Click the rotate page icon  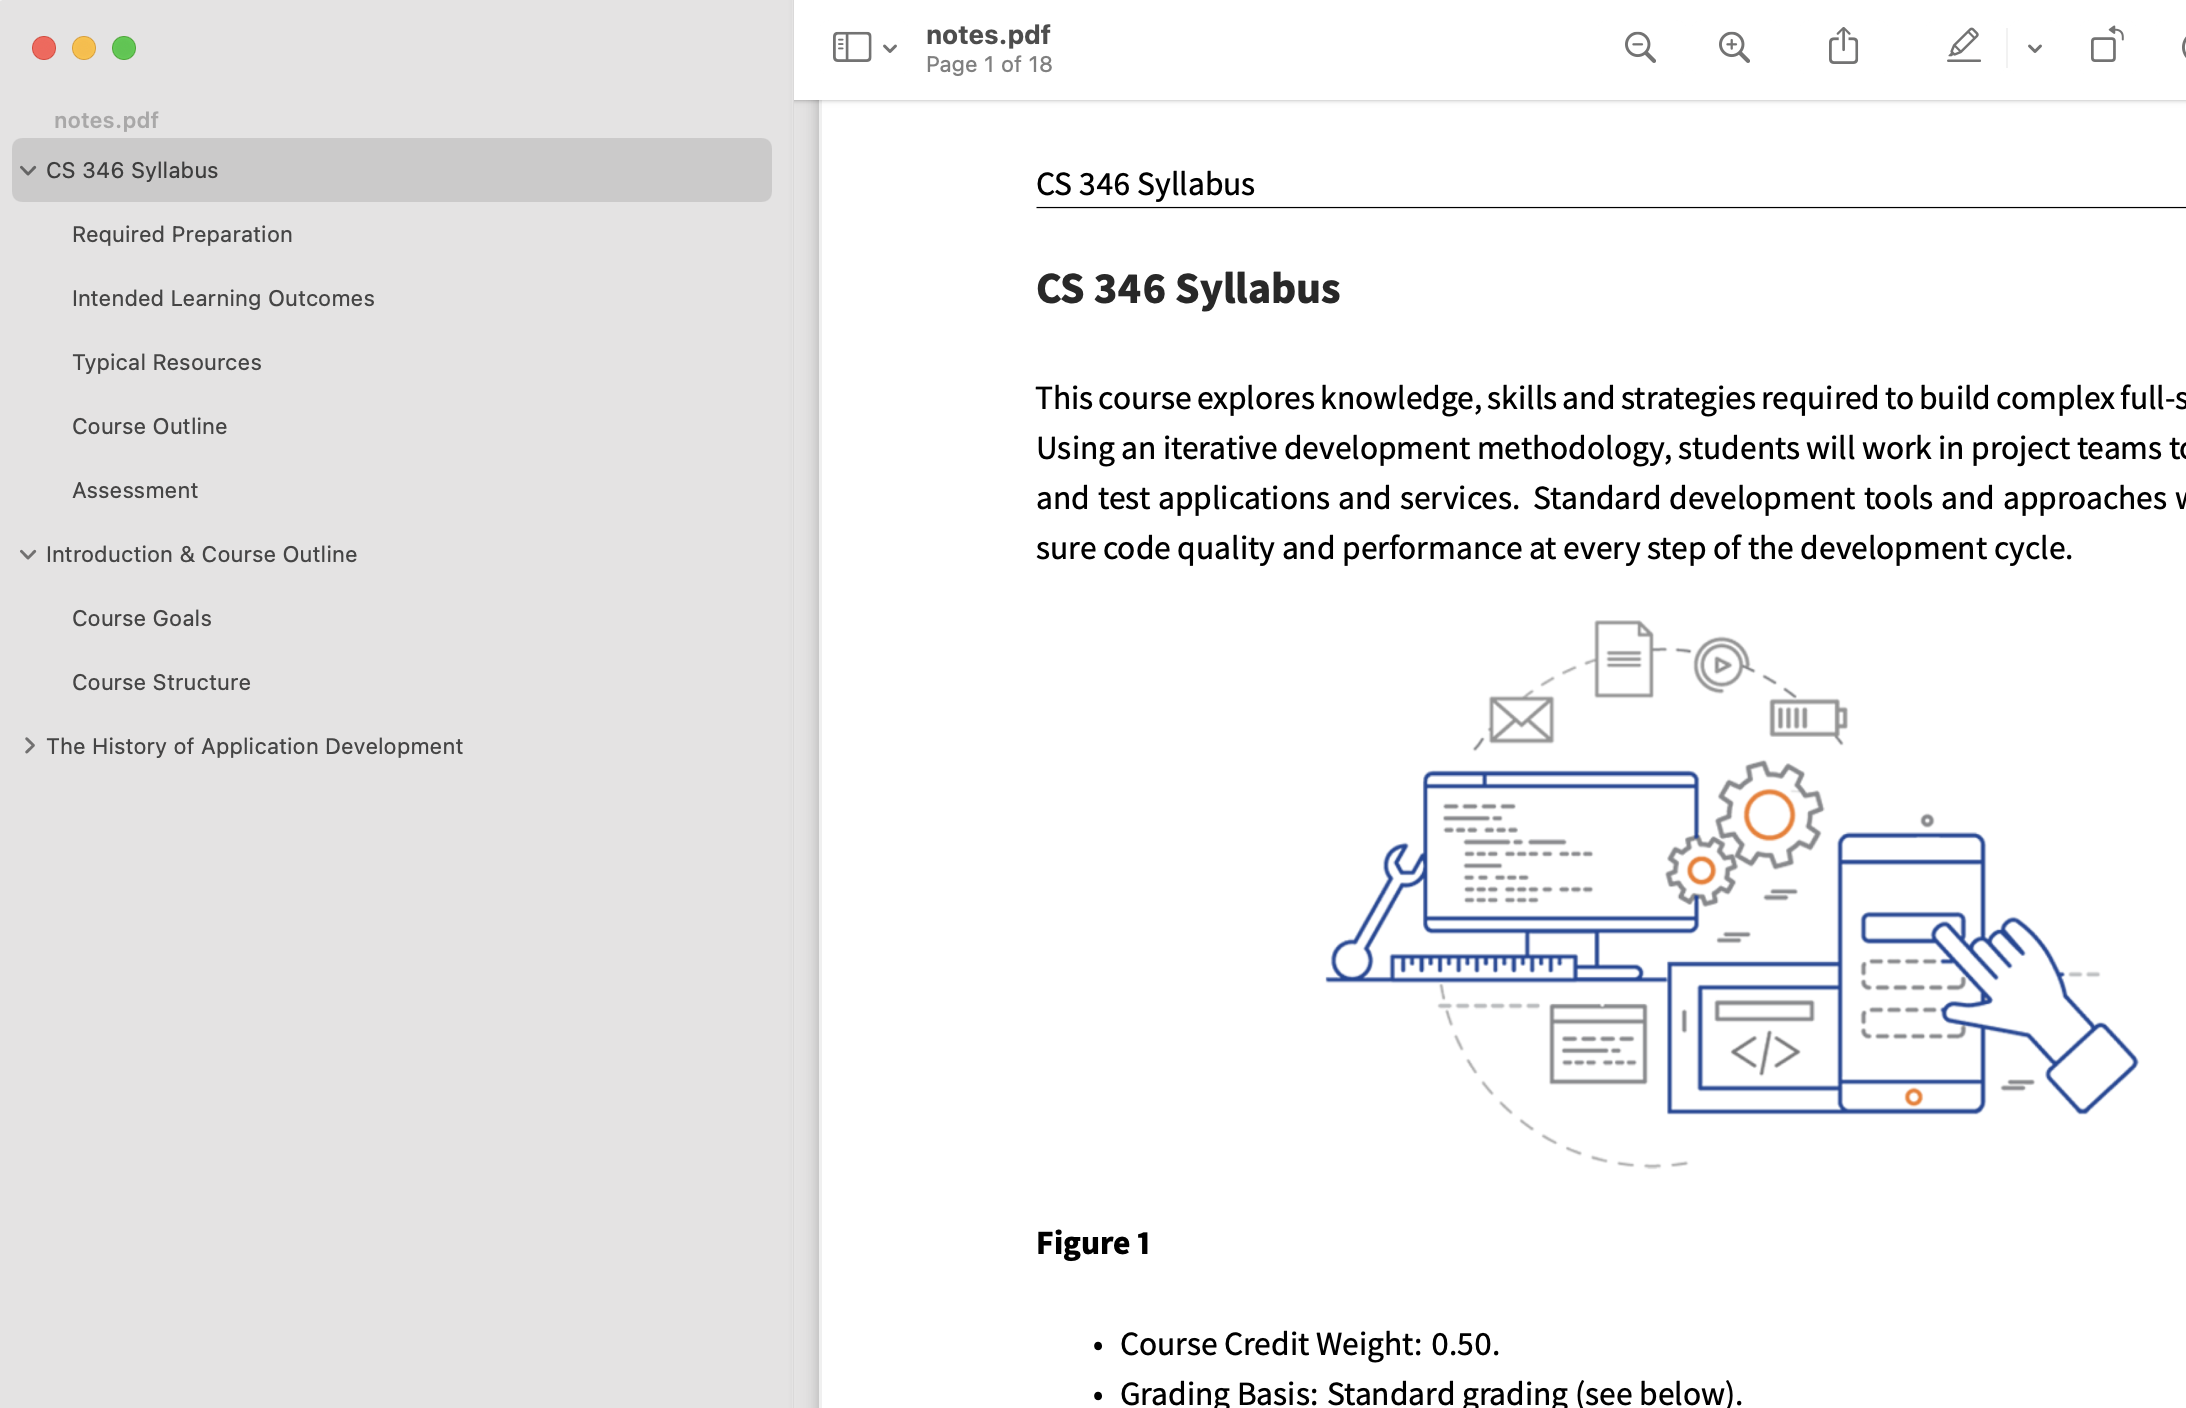(x=2105, y=45)
